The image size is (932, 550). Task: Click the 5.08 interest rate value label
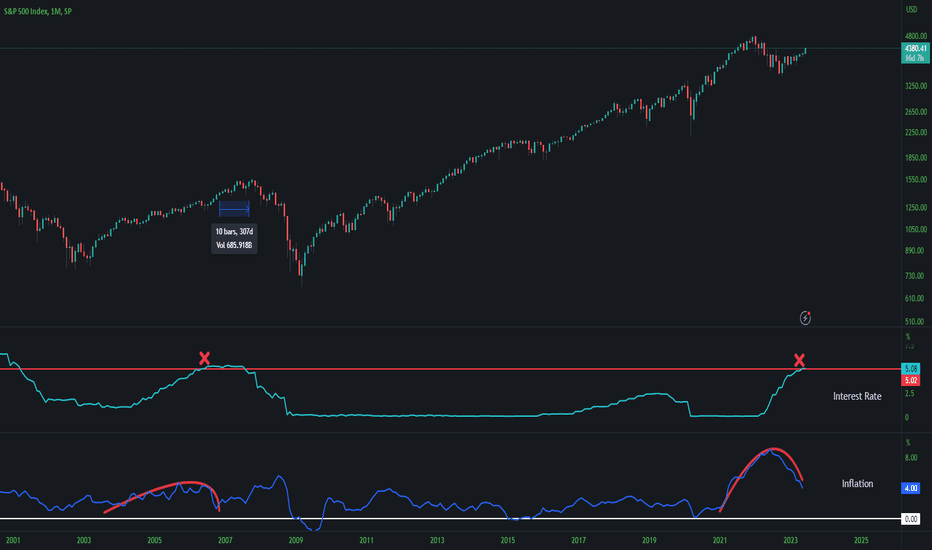911,369
